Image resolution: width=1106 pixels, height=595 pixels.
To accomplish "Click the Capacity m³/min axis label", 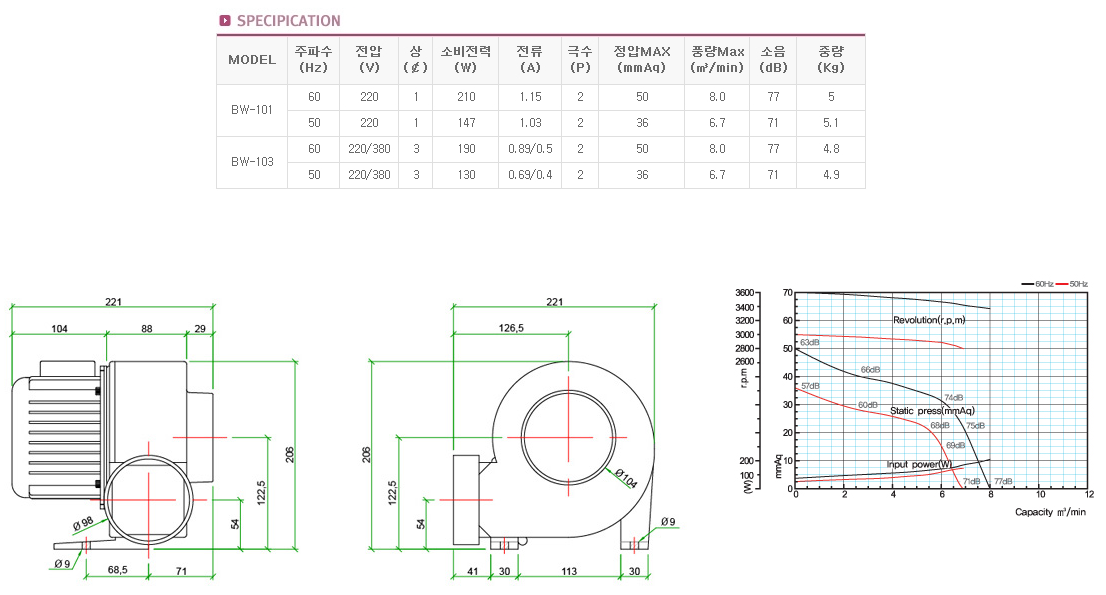I will (x=1050, y=512).
